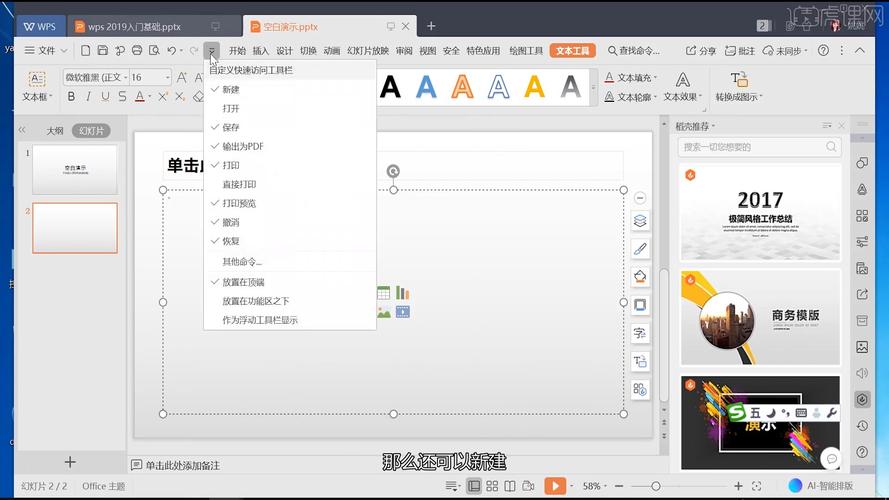
Task: Click the shape fill bucket icon beside slide
Action: click(640, 277)
